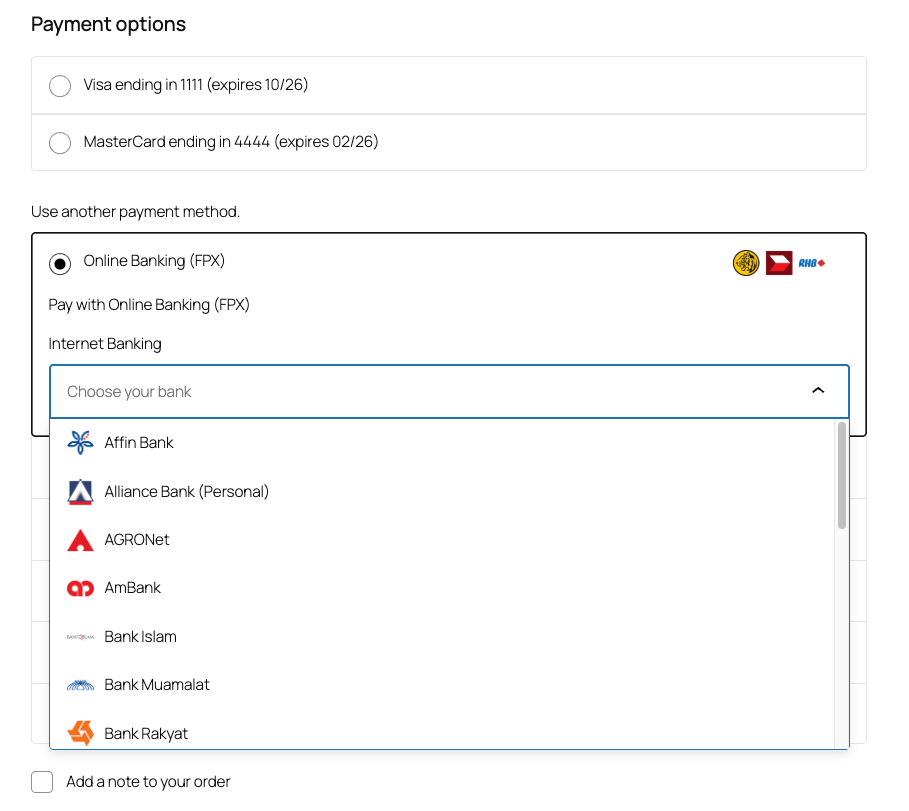Collapse the Choose your bank dropdown
The width and height of the screenshot is (909, 811).
point(448,391)
